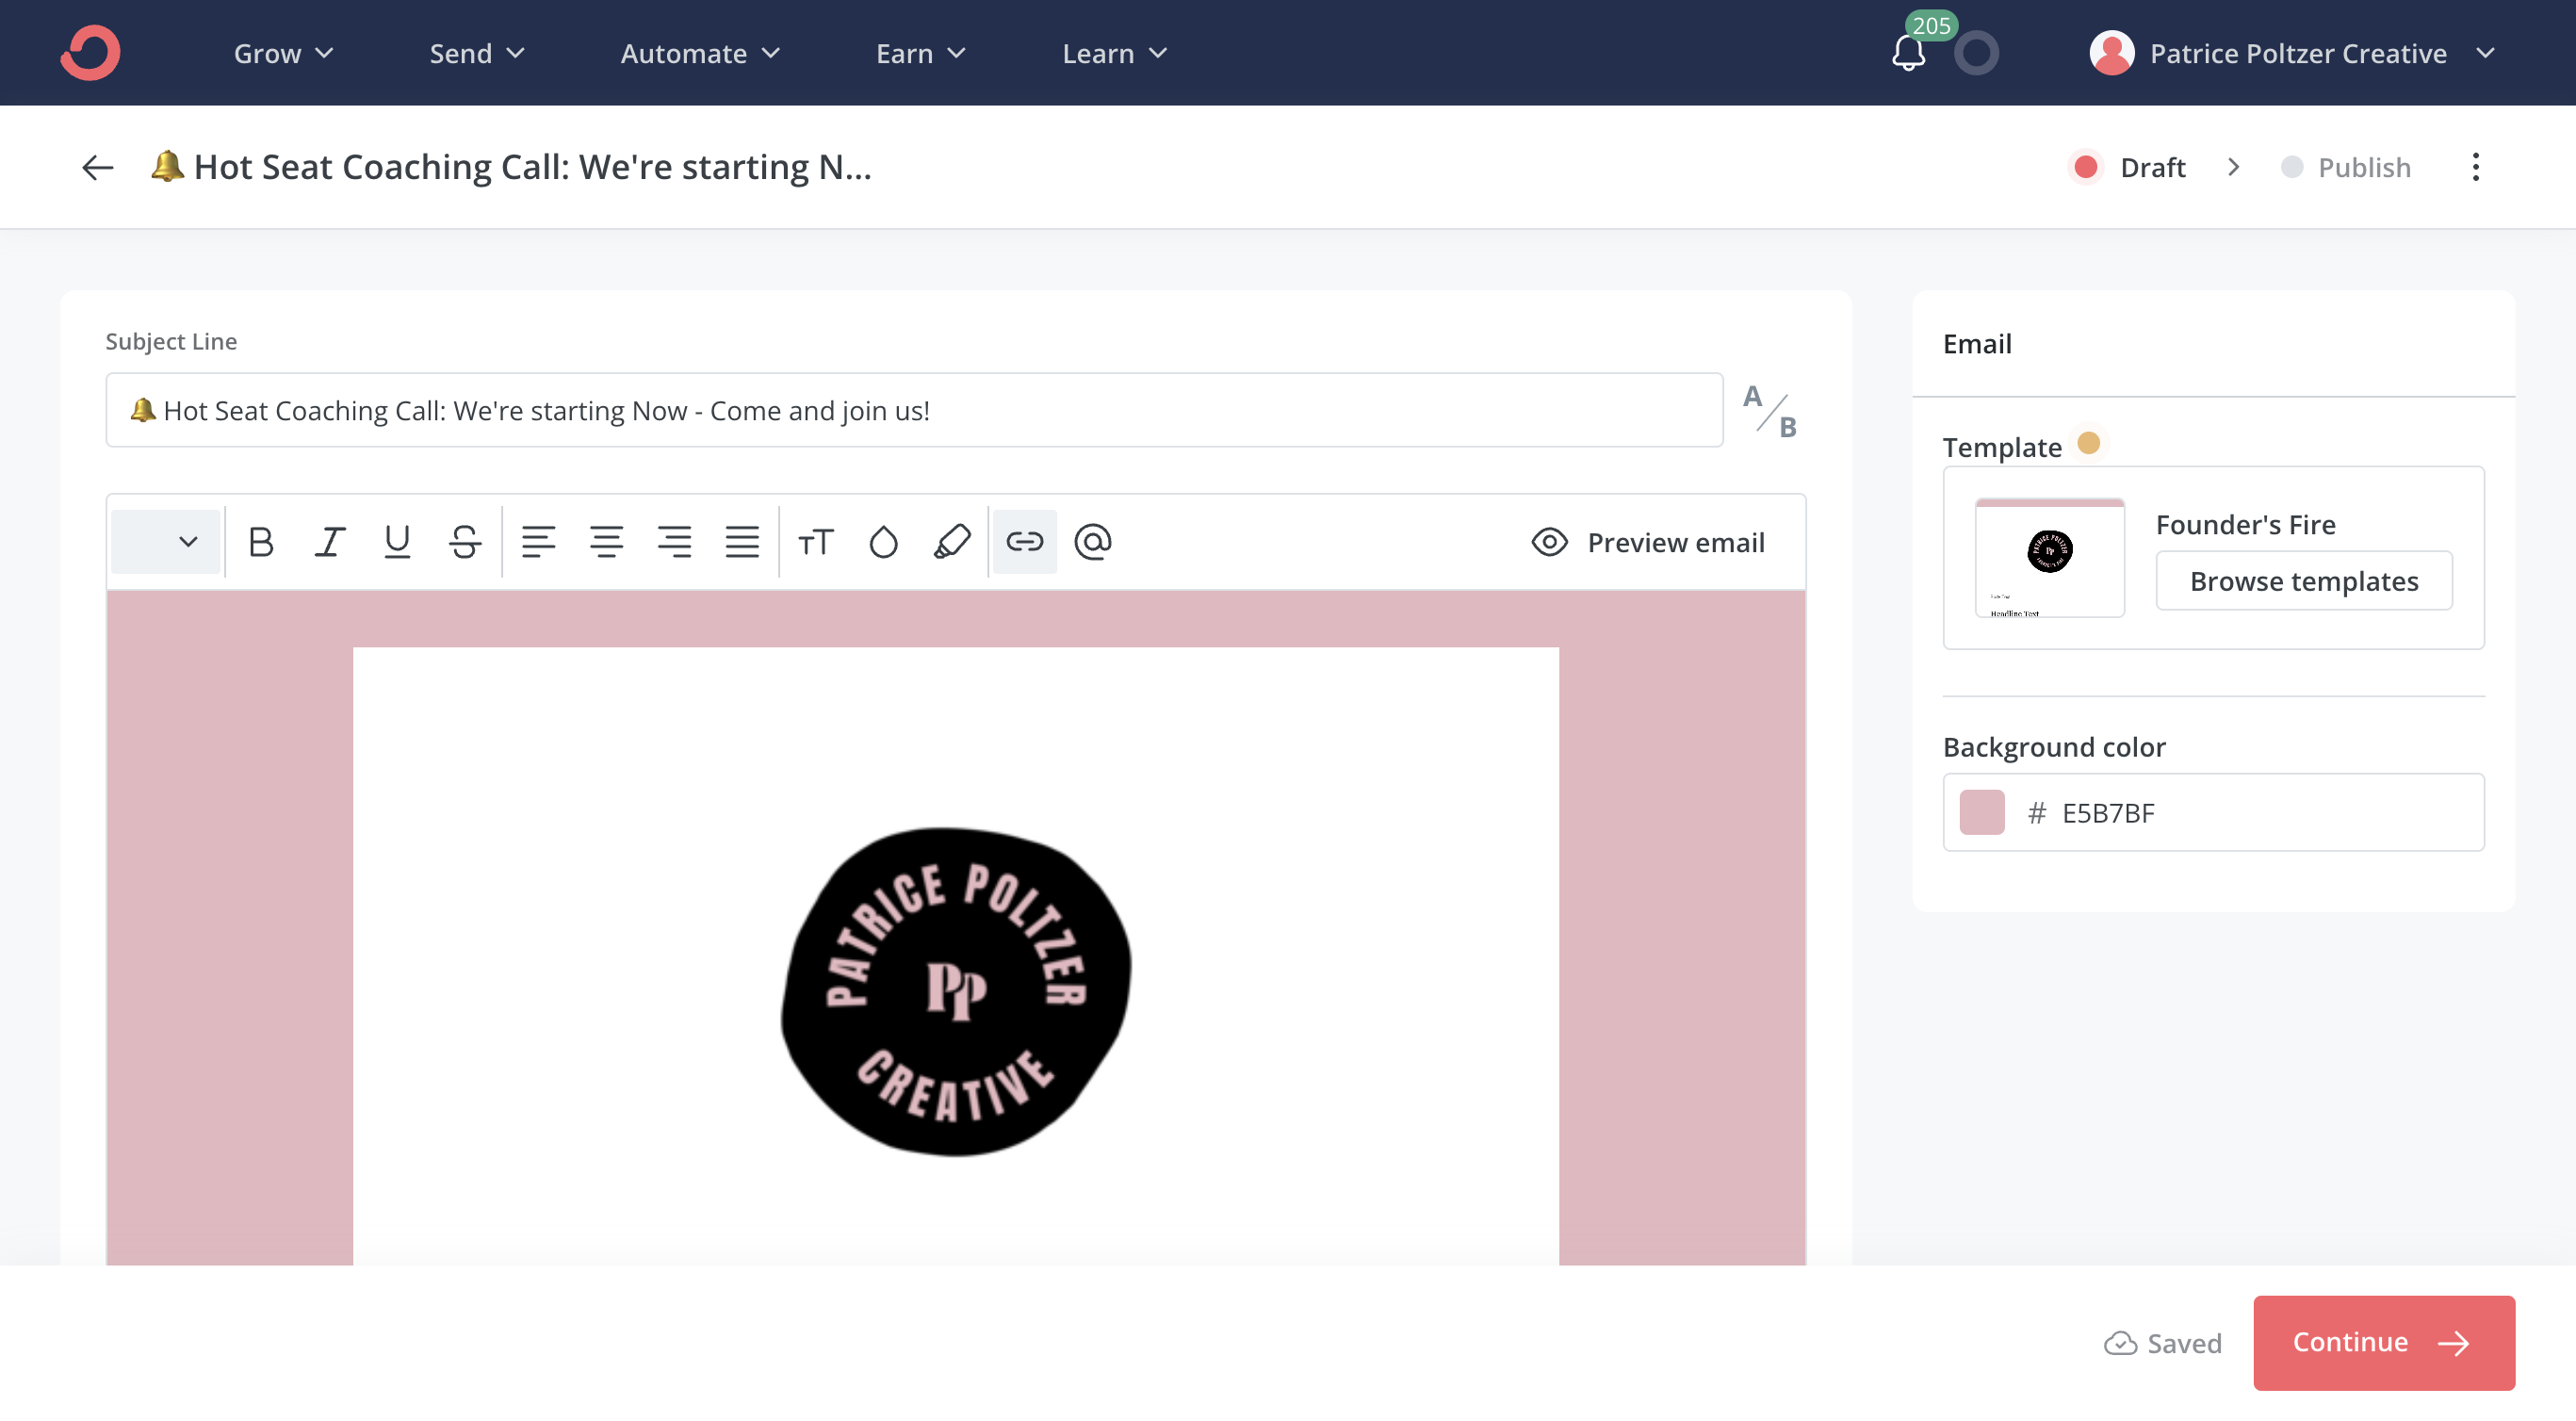Viewport: 2576px width, 1421px height.
Task: Open the text size tool
Action: click(815, 542)
